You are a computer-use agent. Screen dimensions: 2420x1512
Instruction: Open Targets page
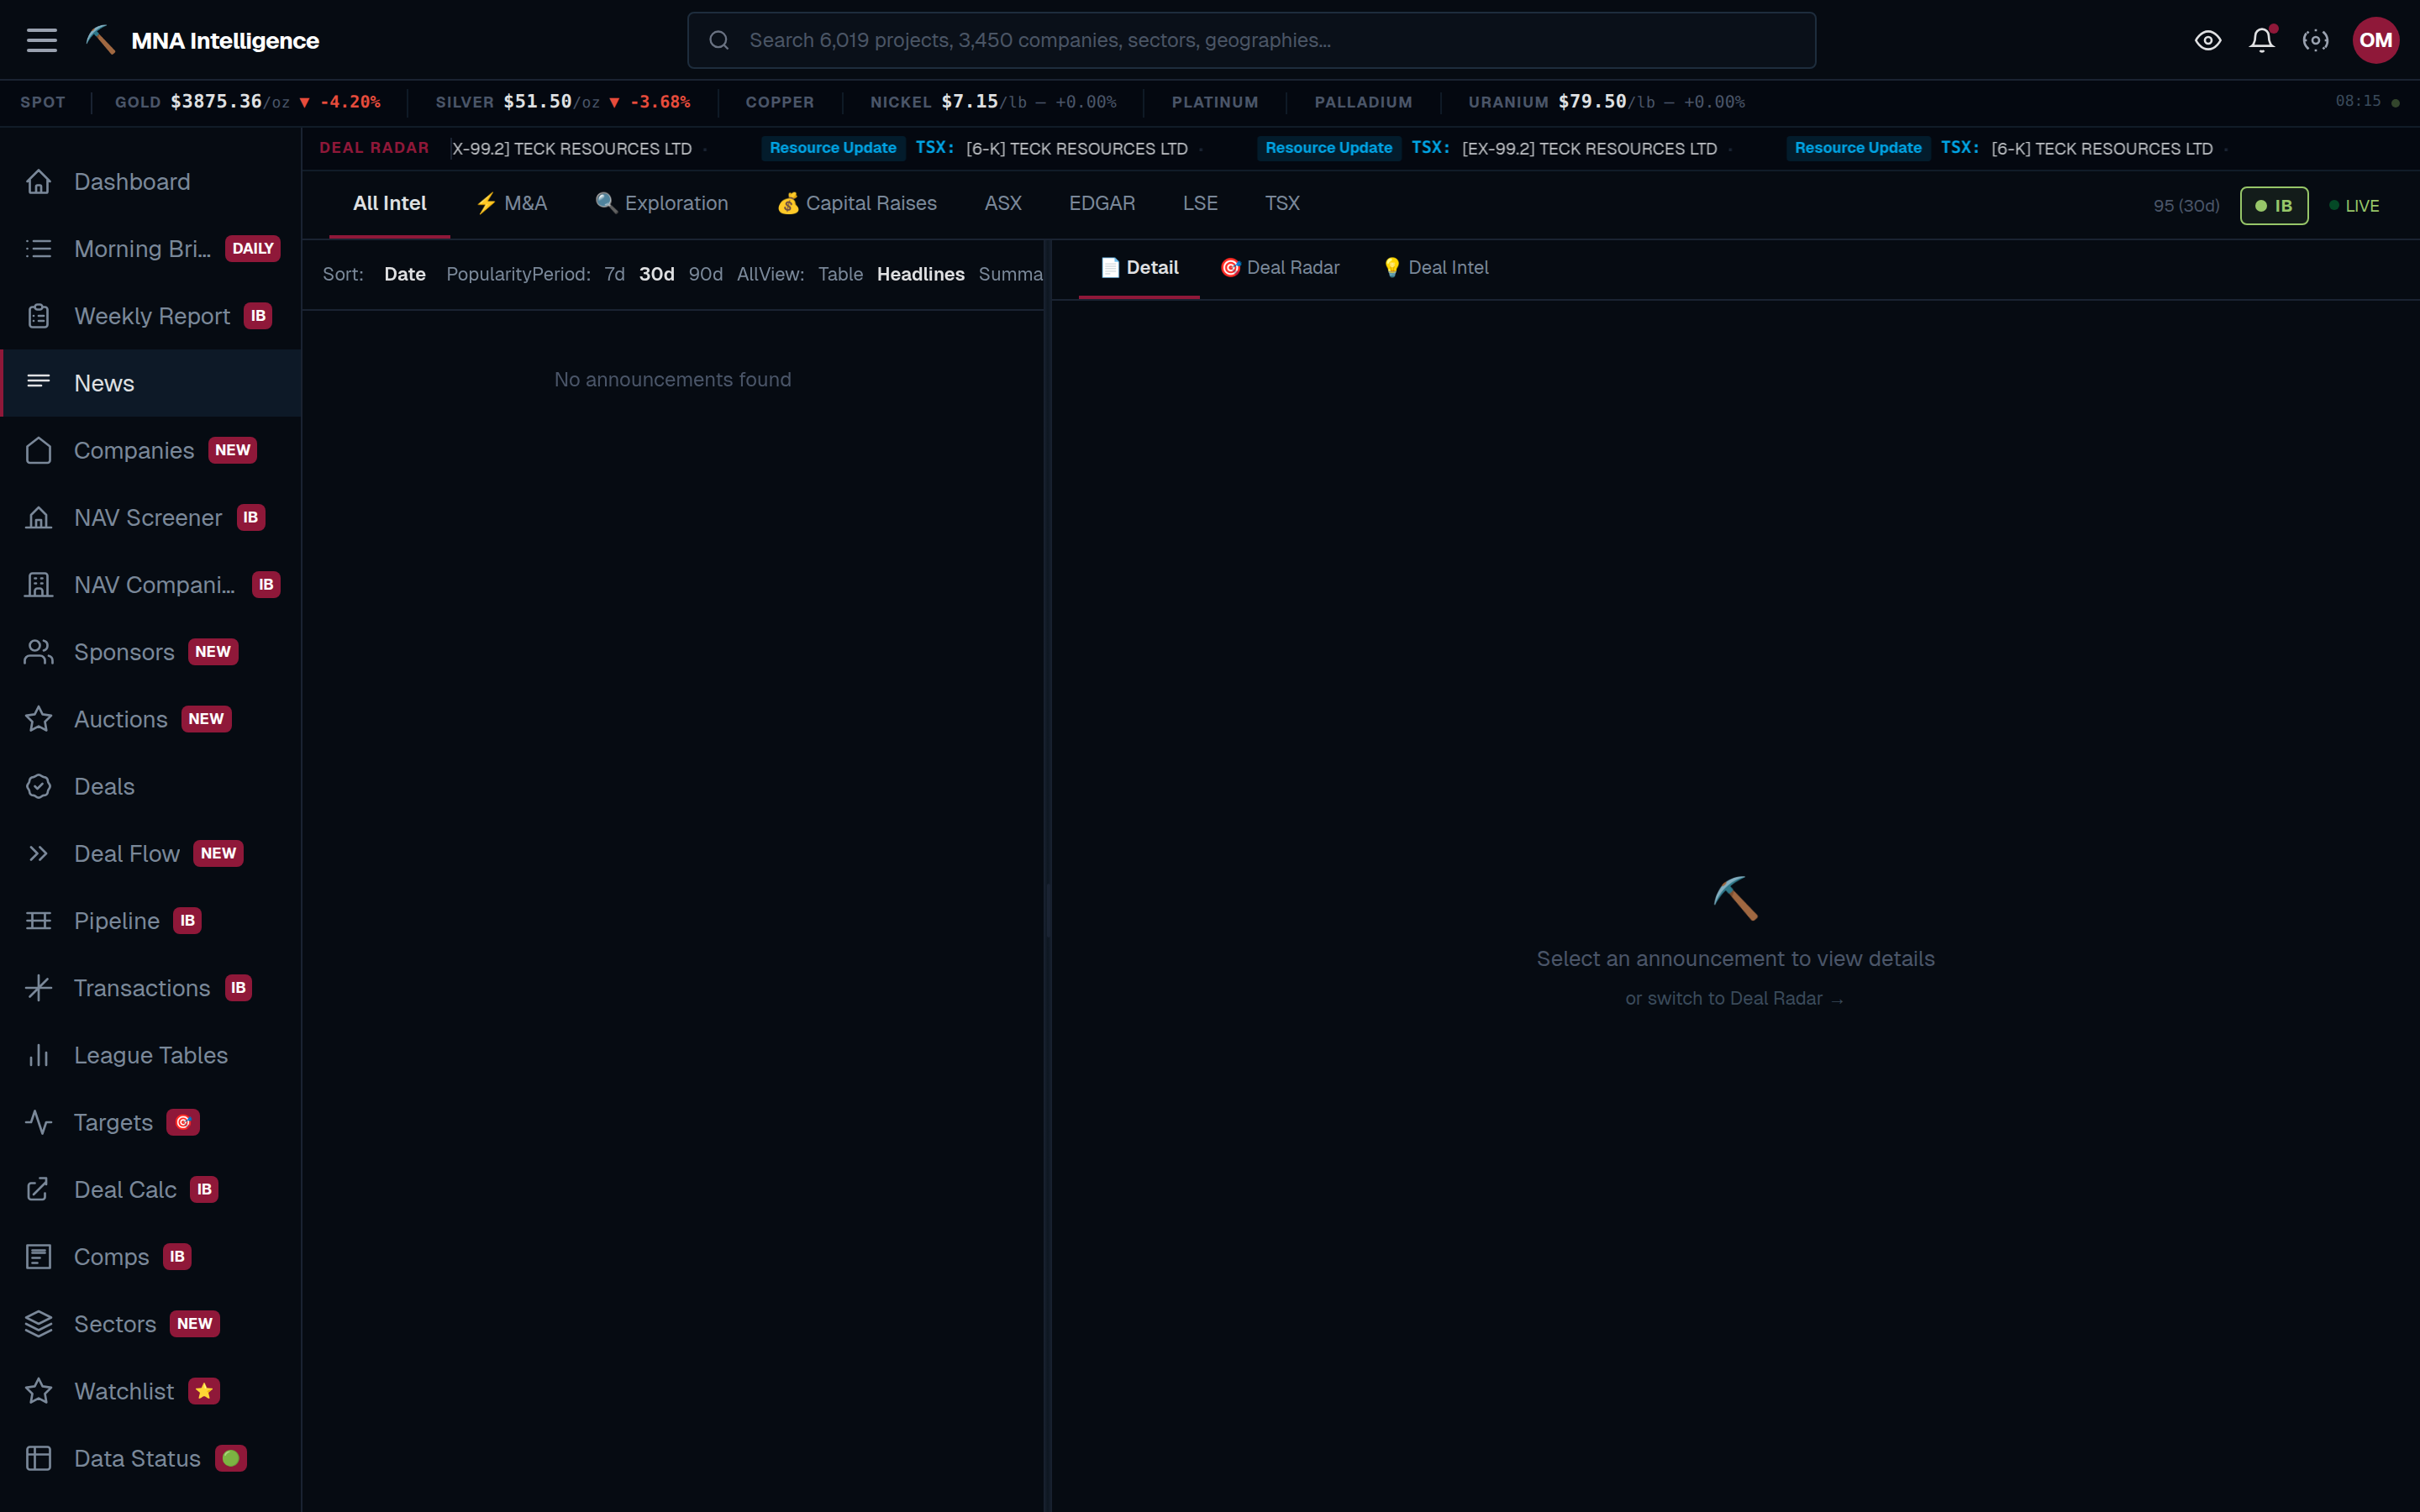pos(151,1122)
